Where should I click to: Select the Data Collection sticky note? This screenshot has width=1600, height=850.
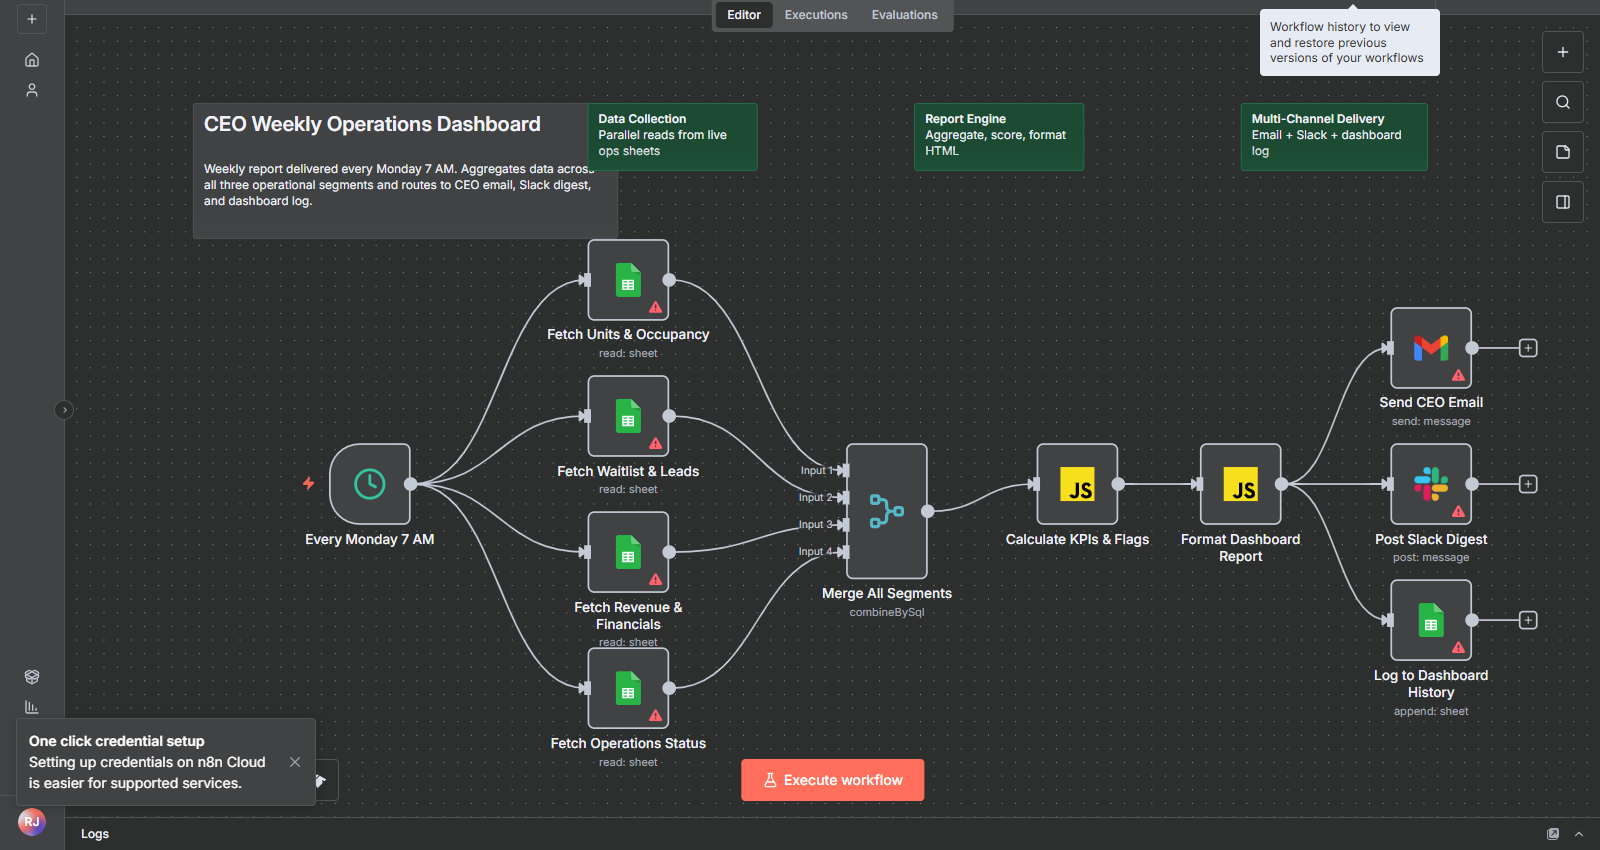point(672,137)
